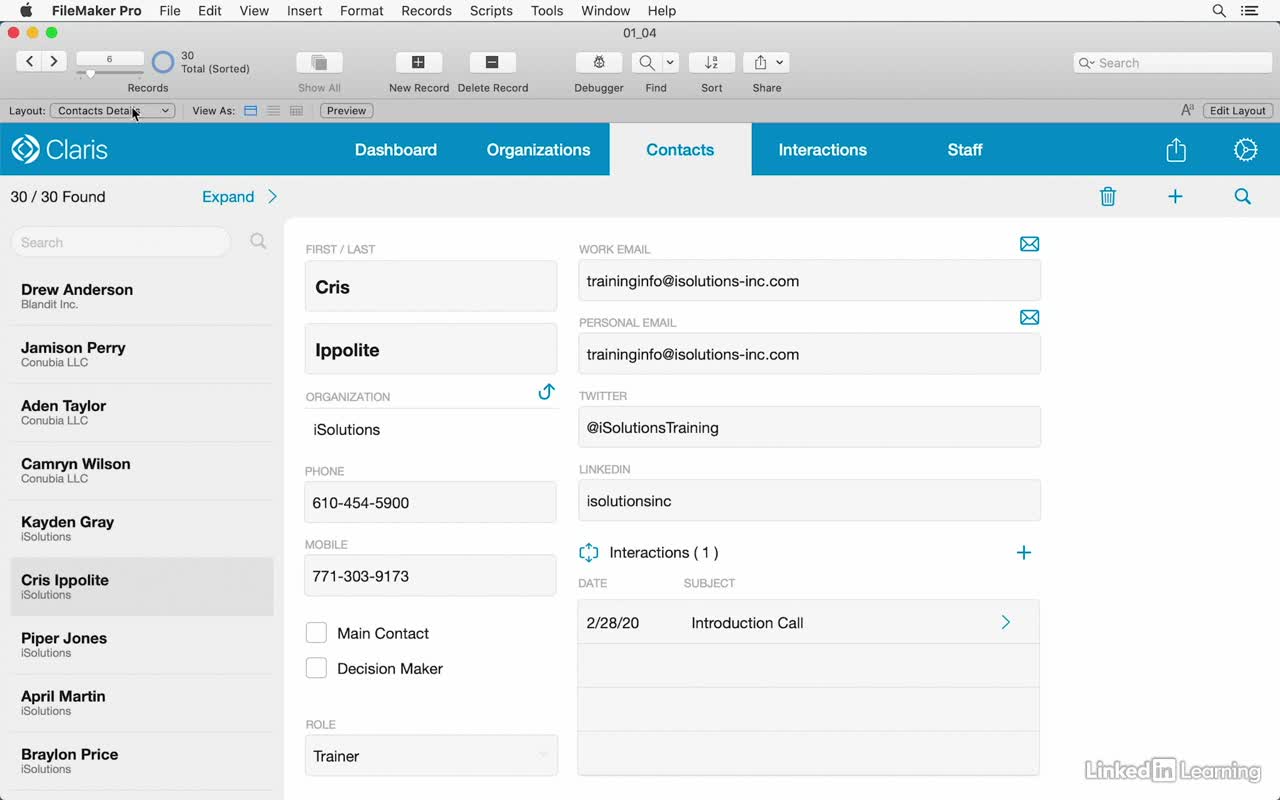Go to previous record arrow
Viewport: 1280px width, 800px height.
[x=30, y=62]
